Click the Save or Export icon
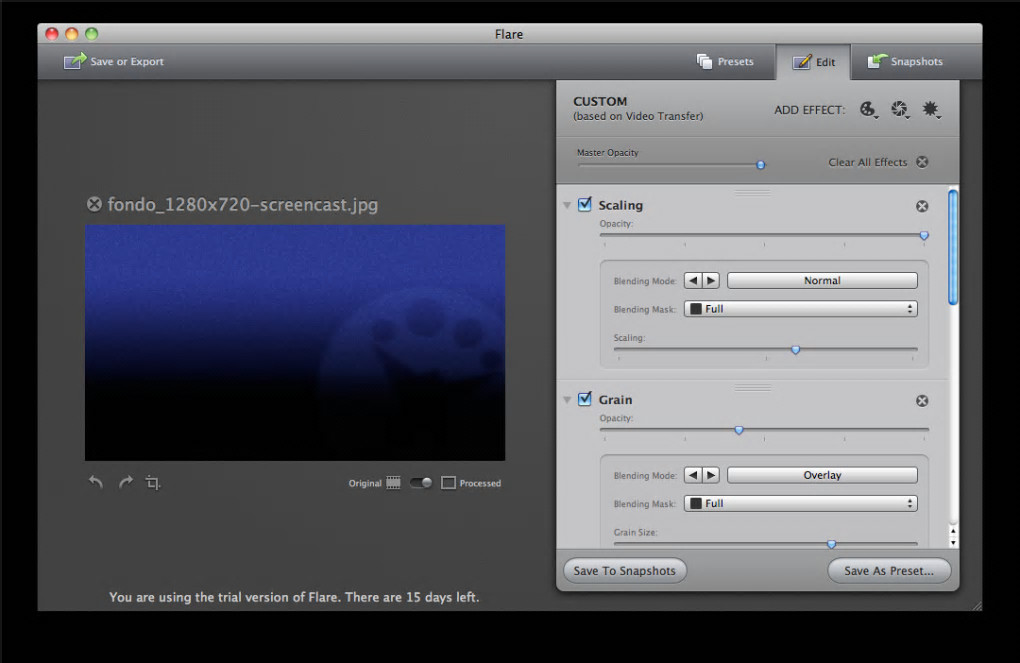Screen dimensions: 1020x663 75,61
